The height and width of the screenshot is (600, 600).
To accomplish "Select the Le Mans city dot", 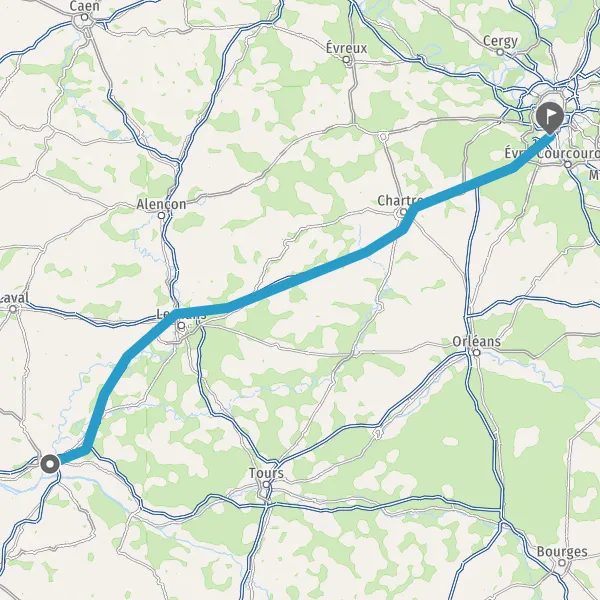I will coord(182,326).
